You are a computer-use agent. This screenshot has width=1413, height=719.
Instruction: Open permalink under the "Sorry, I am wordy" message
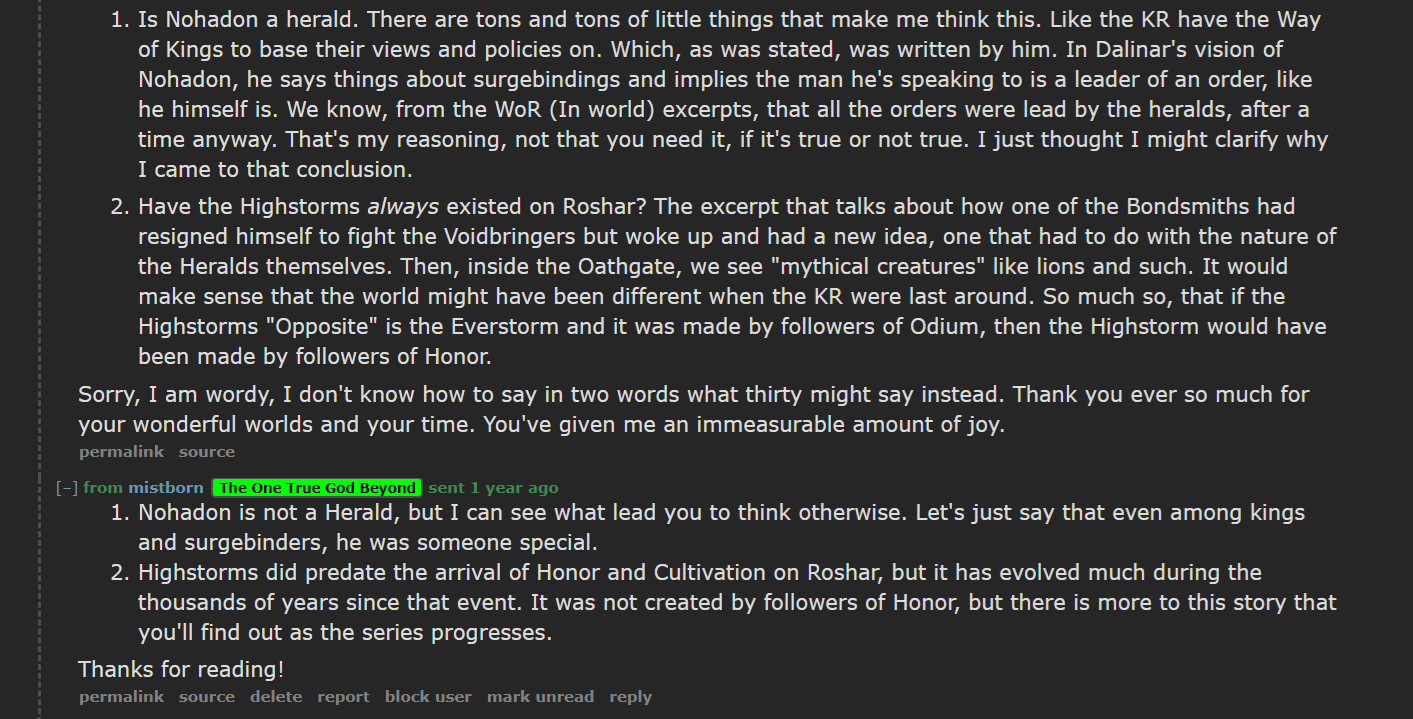[x=121, y=452]
